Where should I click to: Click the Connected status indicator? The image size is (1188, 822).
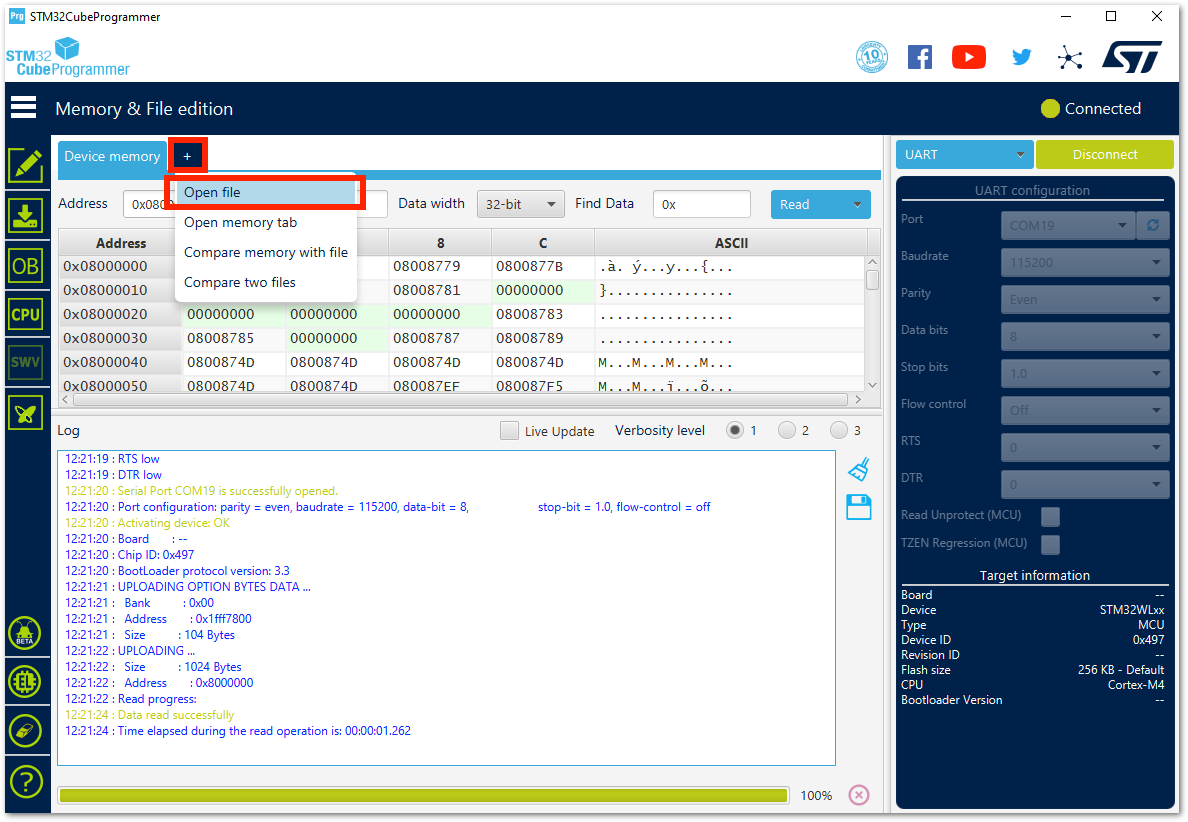point(1091,108)
